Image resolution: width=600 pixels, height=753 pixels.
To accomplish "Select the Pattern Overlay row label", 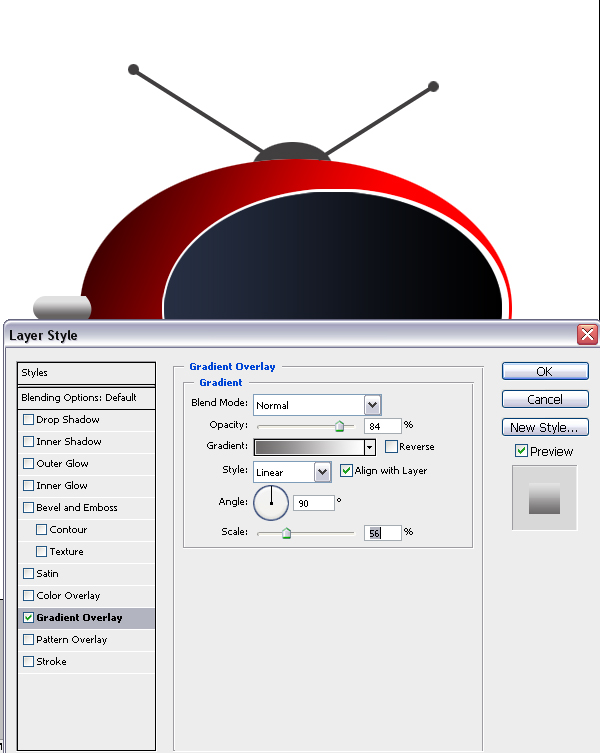I will click(x=72, y=640).
